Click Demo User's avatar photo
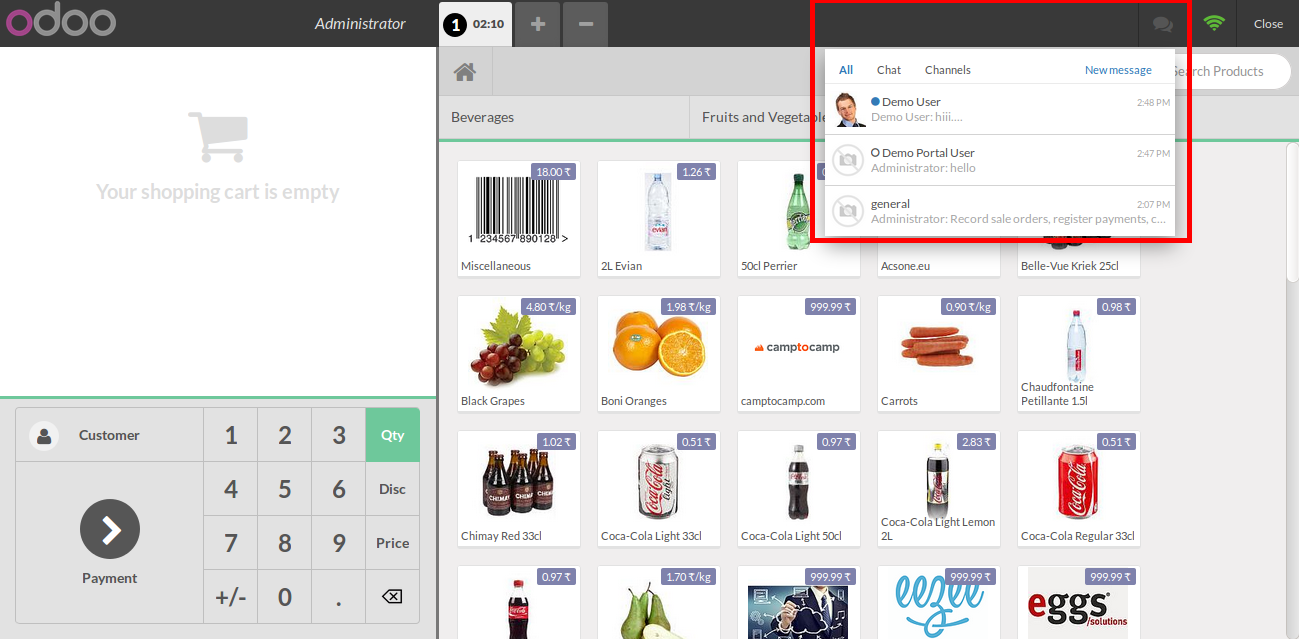1299x639 pixels. [849, 109]
